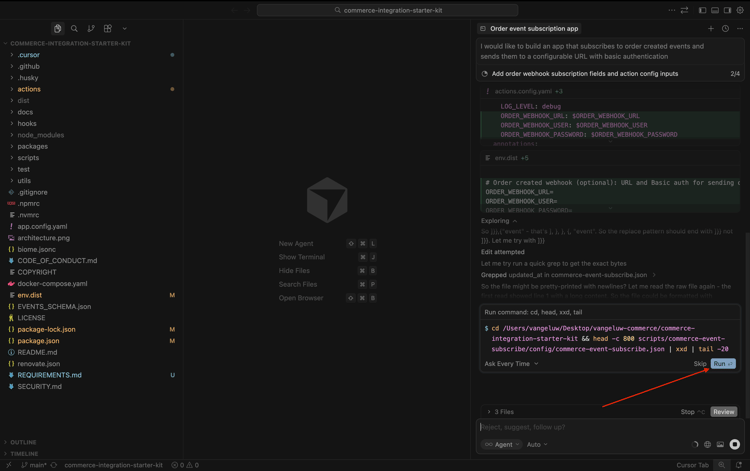Skip the pending terminal command
The image size is (750, 471).
click(x=700, y=364)
